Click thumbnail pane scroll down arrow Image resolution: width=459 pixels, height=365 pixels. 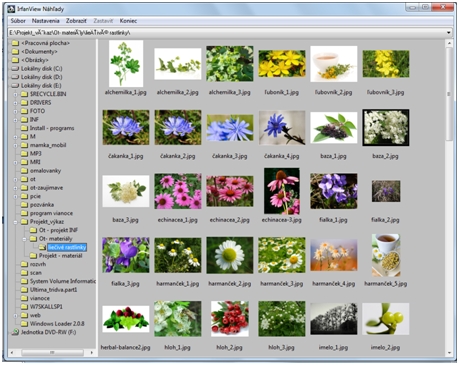click(x=449, y=353)
